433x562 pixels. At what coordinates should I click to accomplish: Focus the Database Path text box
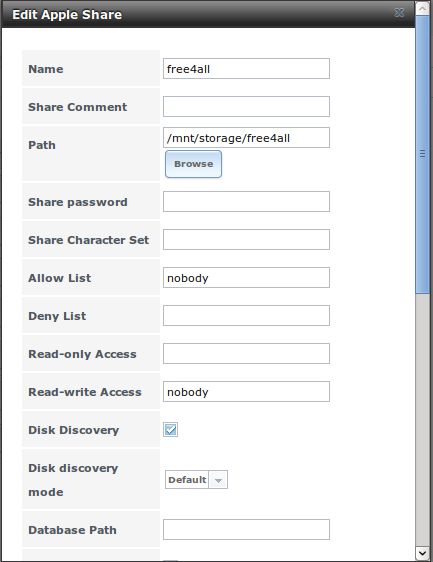click(246, 529)
